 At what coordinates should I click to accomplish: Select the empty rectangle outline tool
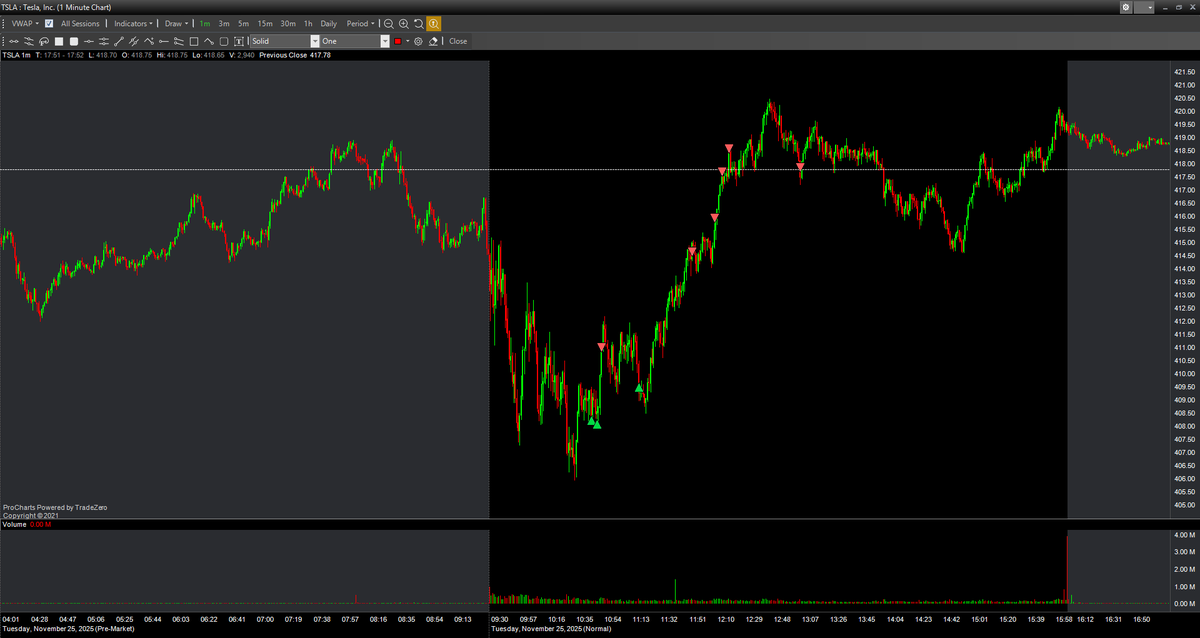[x=194, y=41]
